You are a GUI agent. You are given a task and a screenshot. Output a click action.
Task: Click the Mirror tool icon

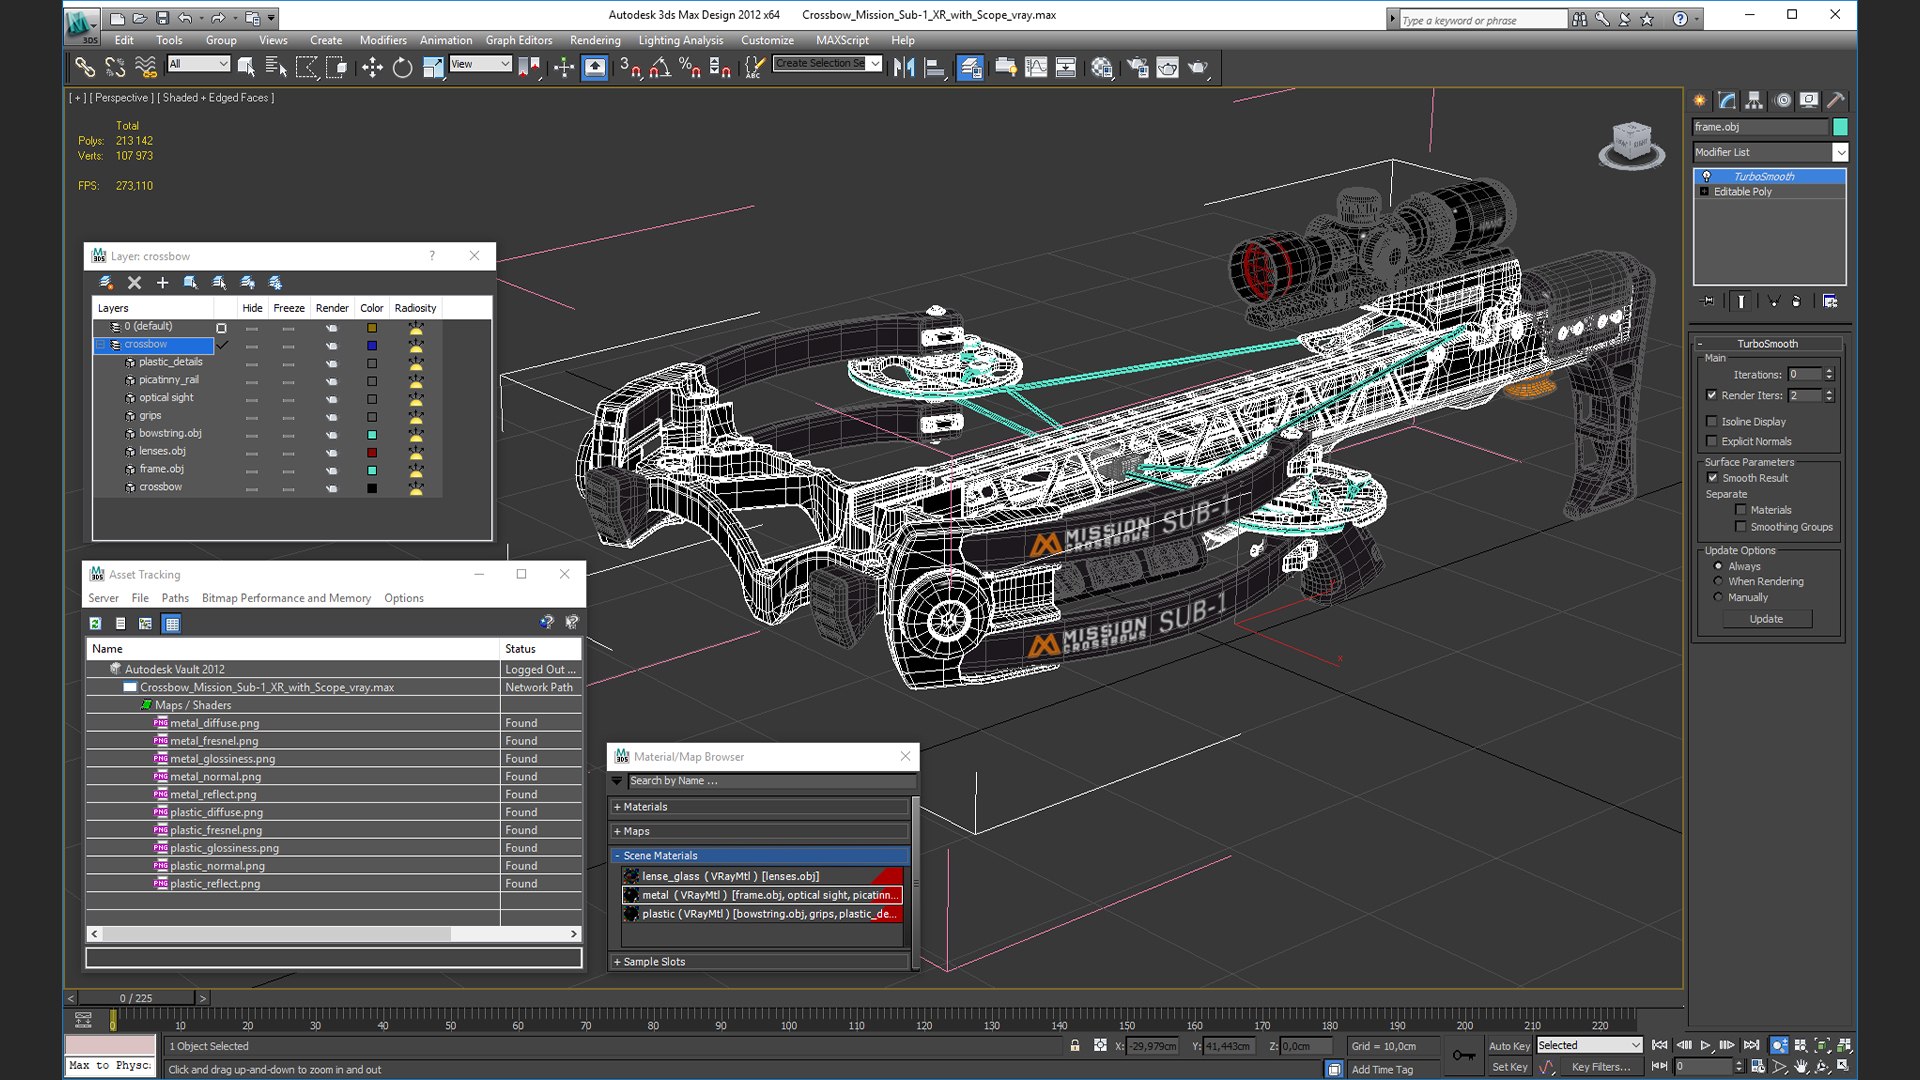[904, 67]
